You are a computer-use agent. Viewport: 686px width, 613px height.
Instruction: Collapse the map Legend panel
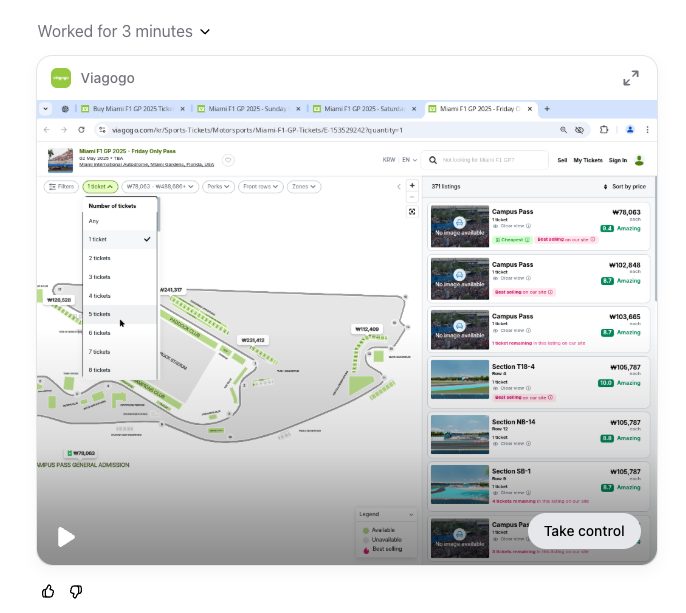[411, 514]
